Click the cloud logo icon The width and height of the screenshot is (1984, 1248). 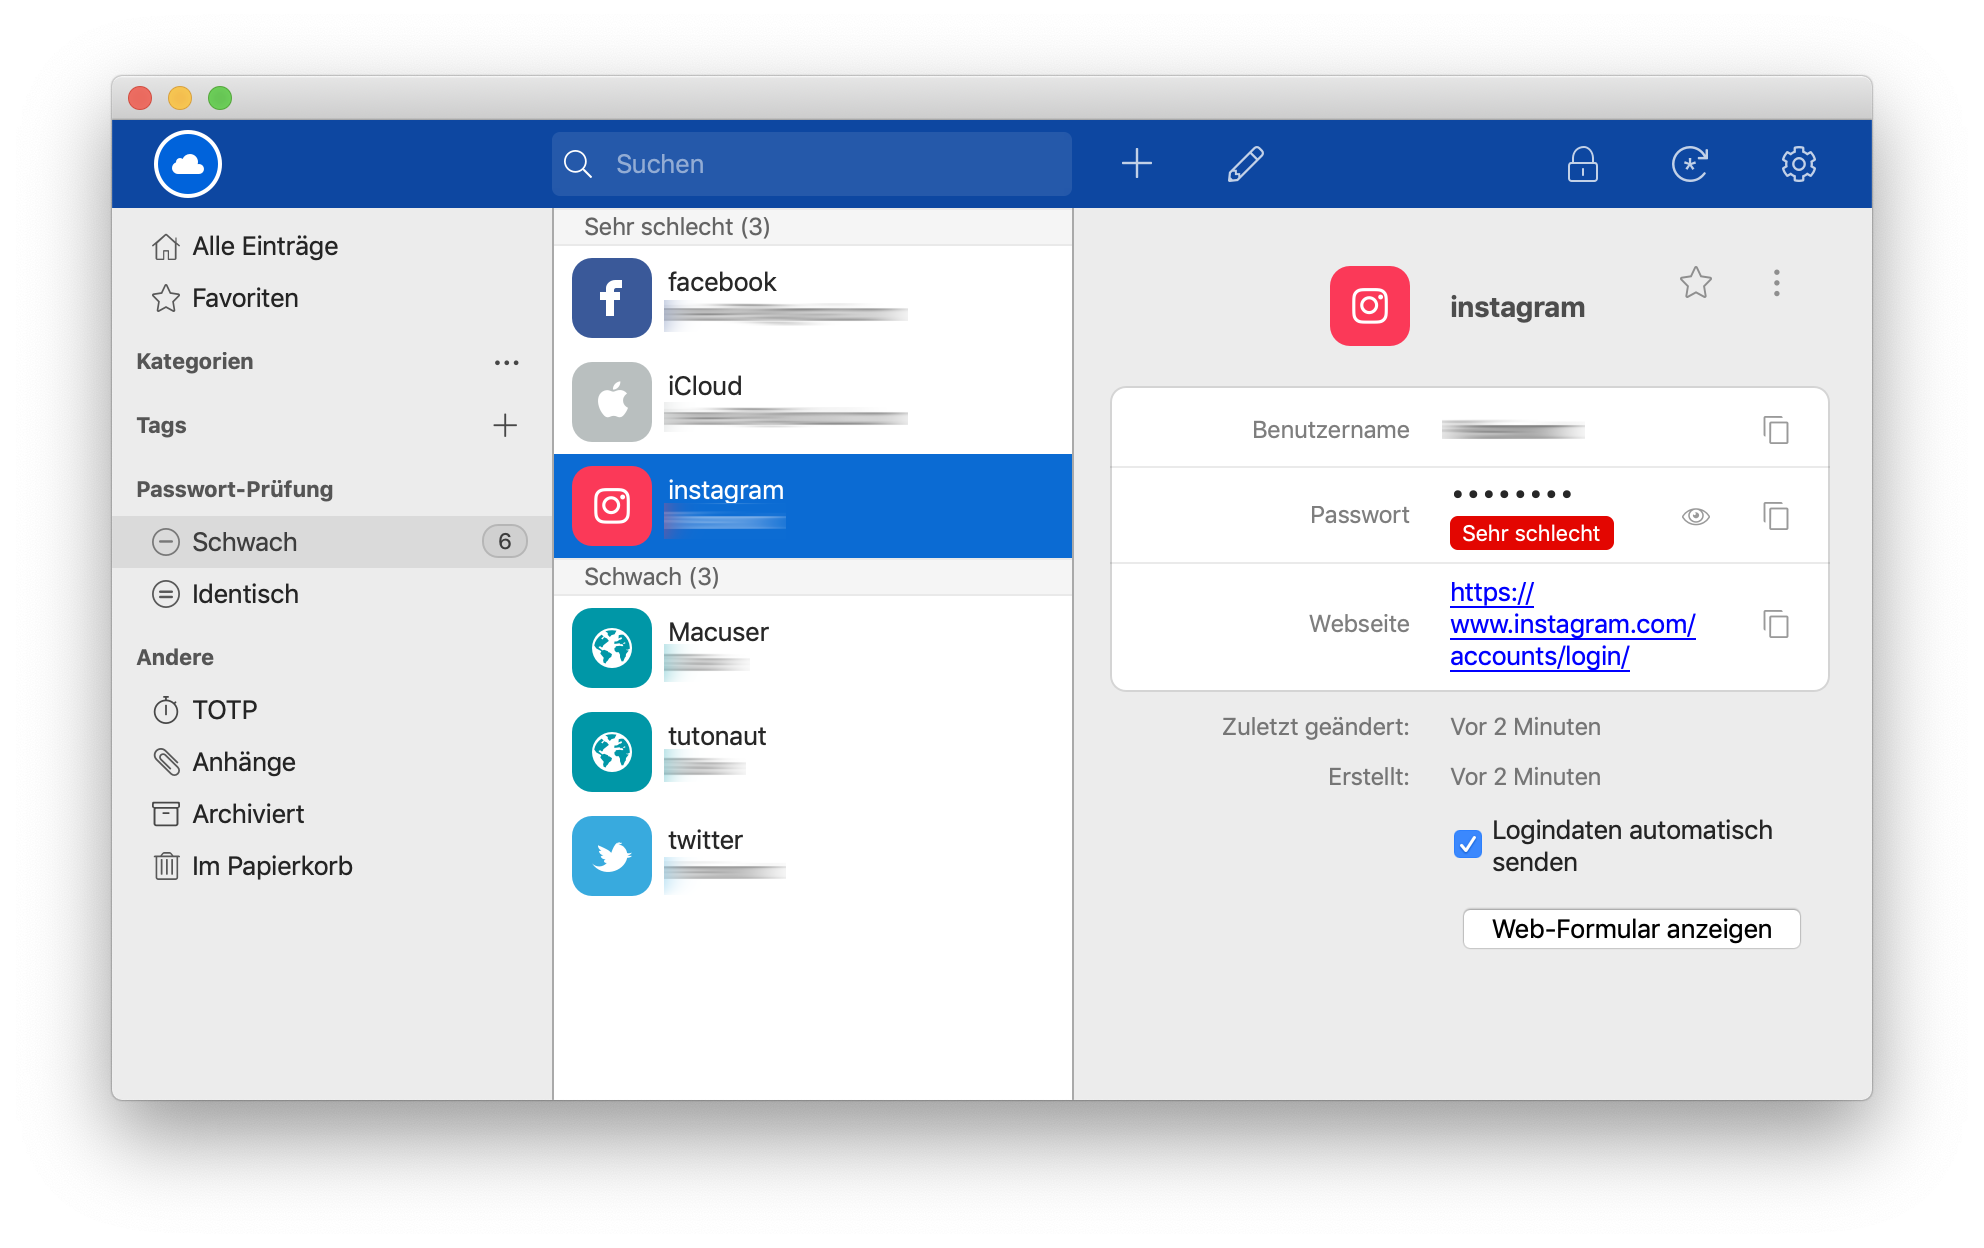click(x=188, y=164)
